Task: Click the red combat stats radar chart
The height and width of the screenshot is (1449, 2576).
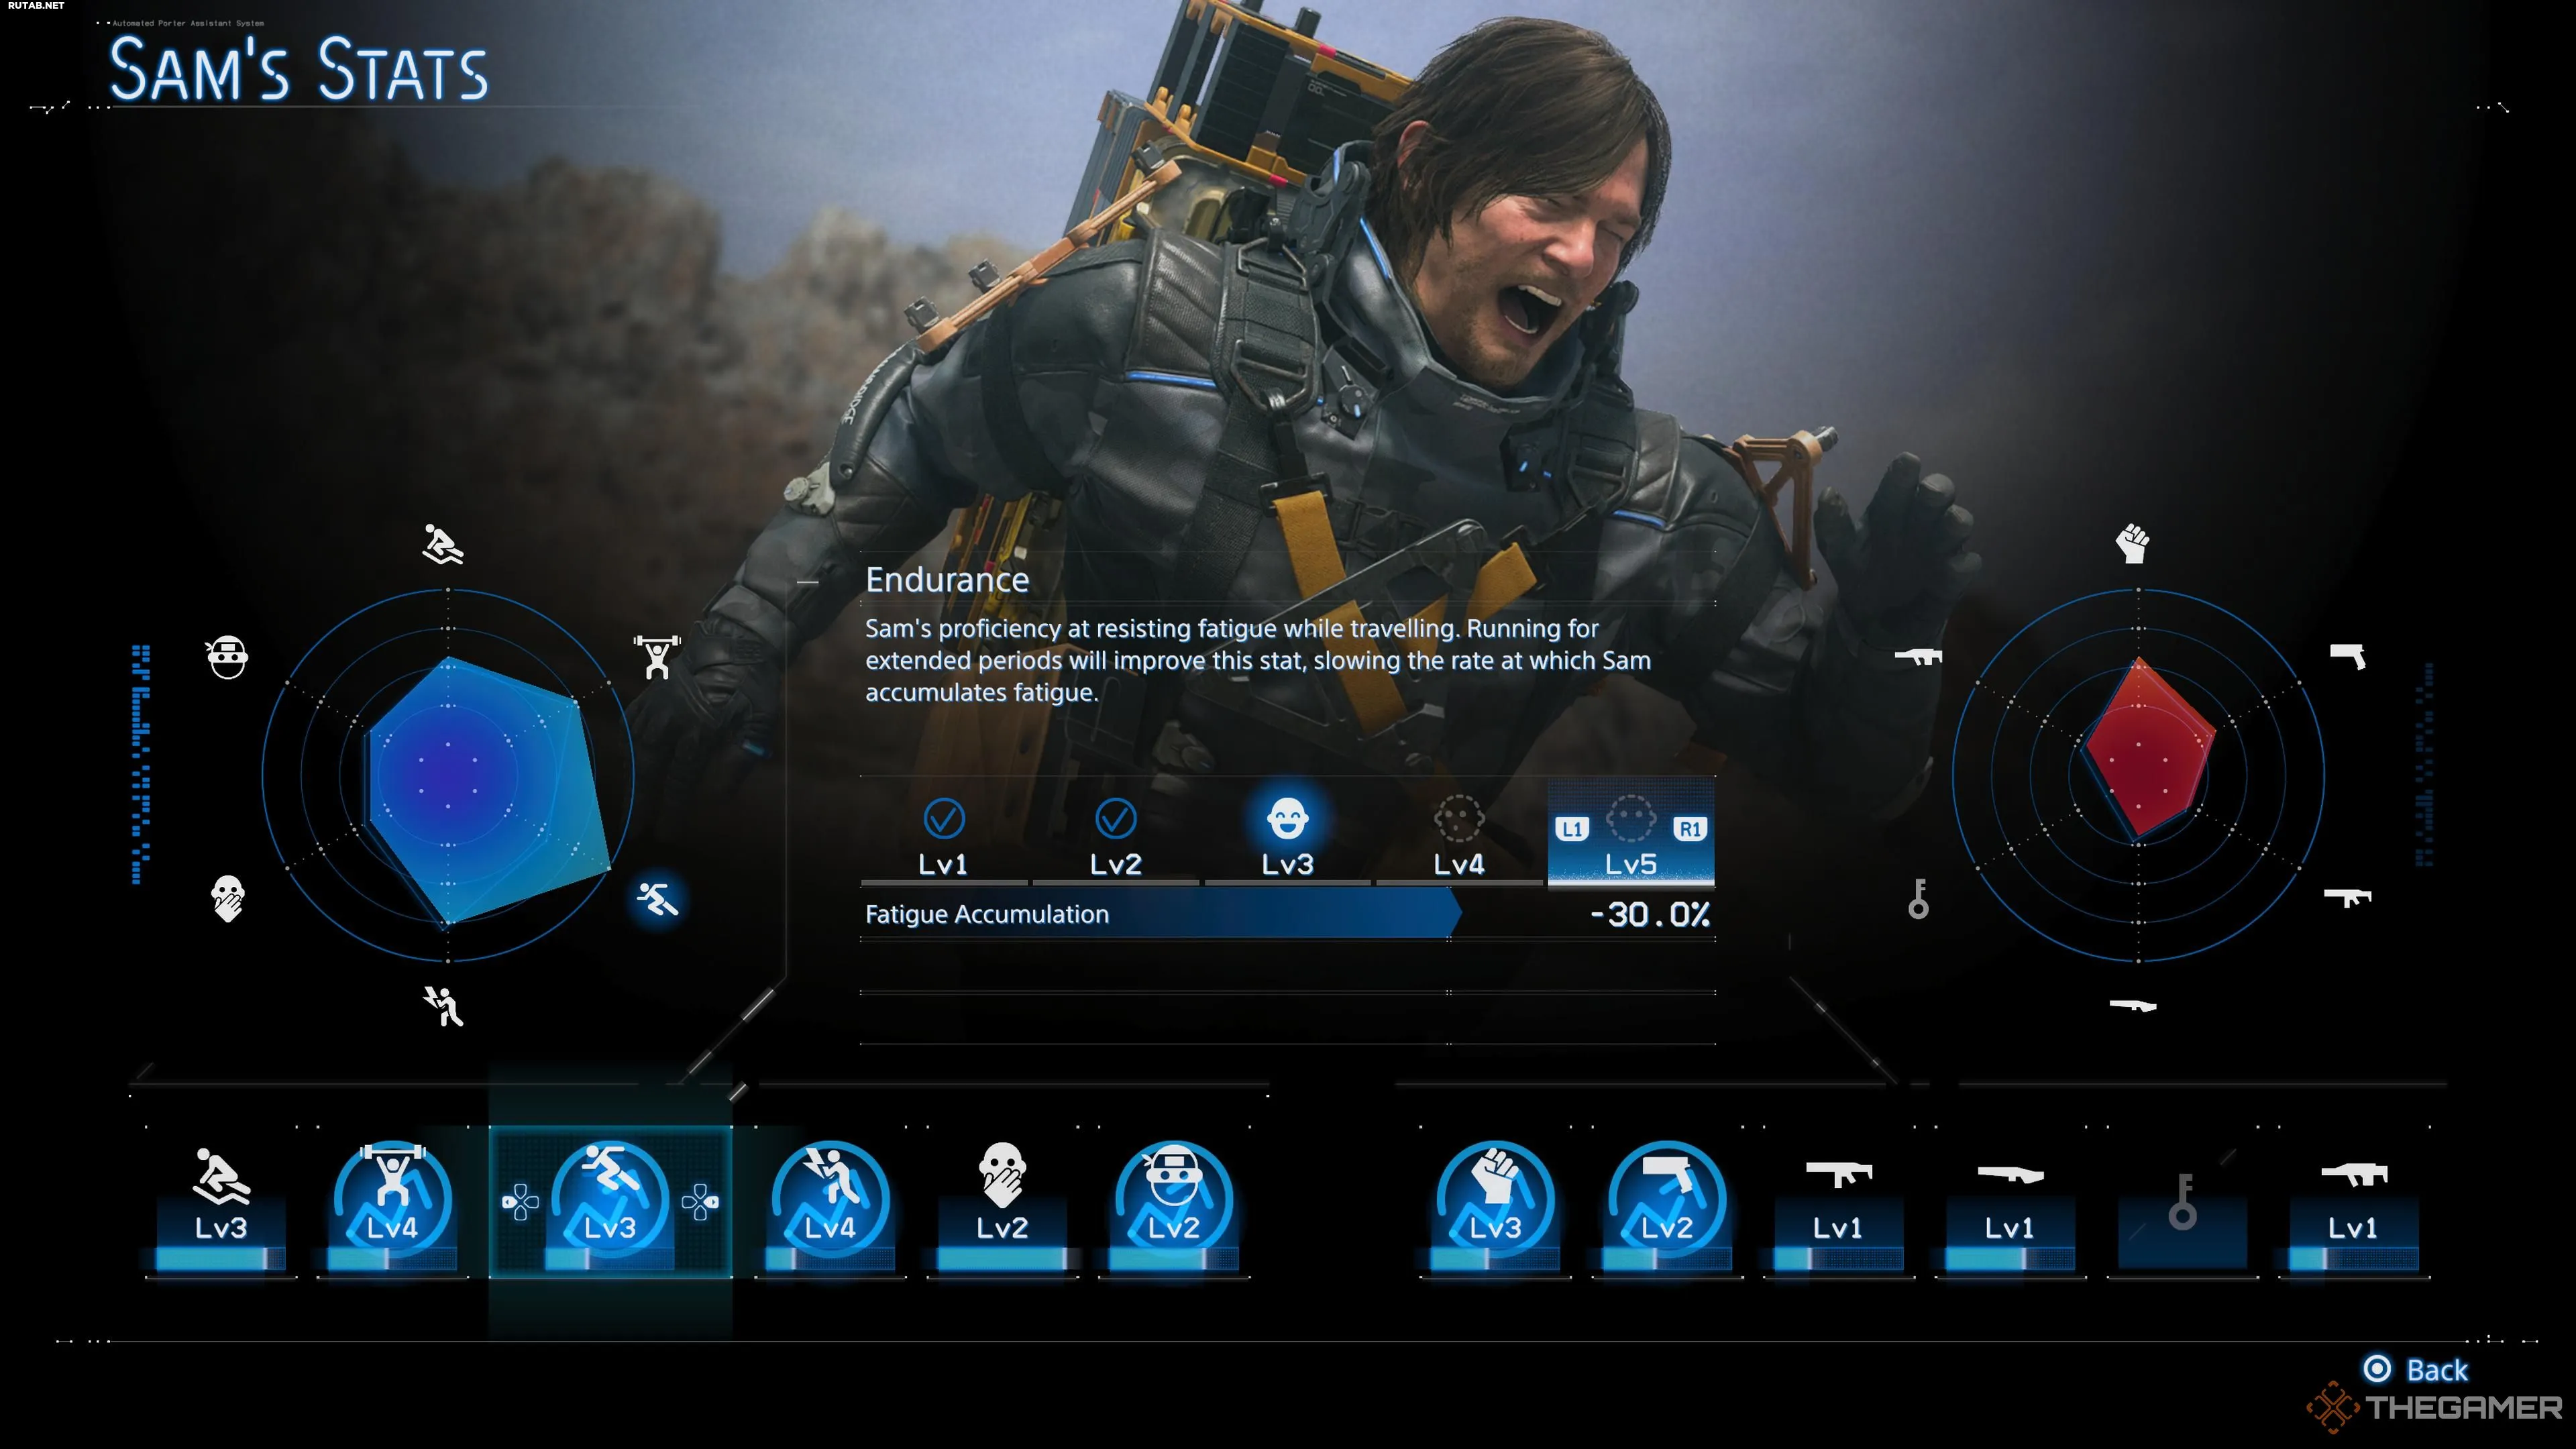Action: tap(2138, 775)
